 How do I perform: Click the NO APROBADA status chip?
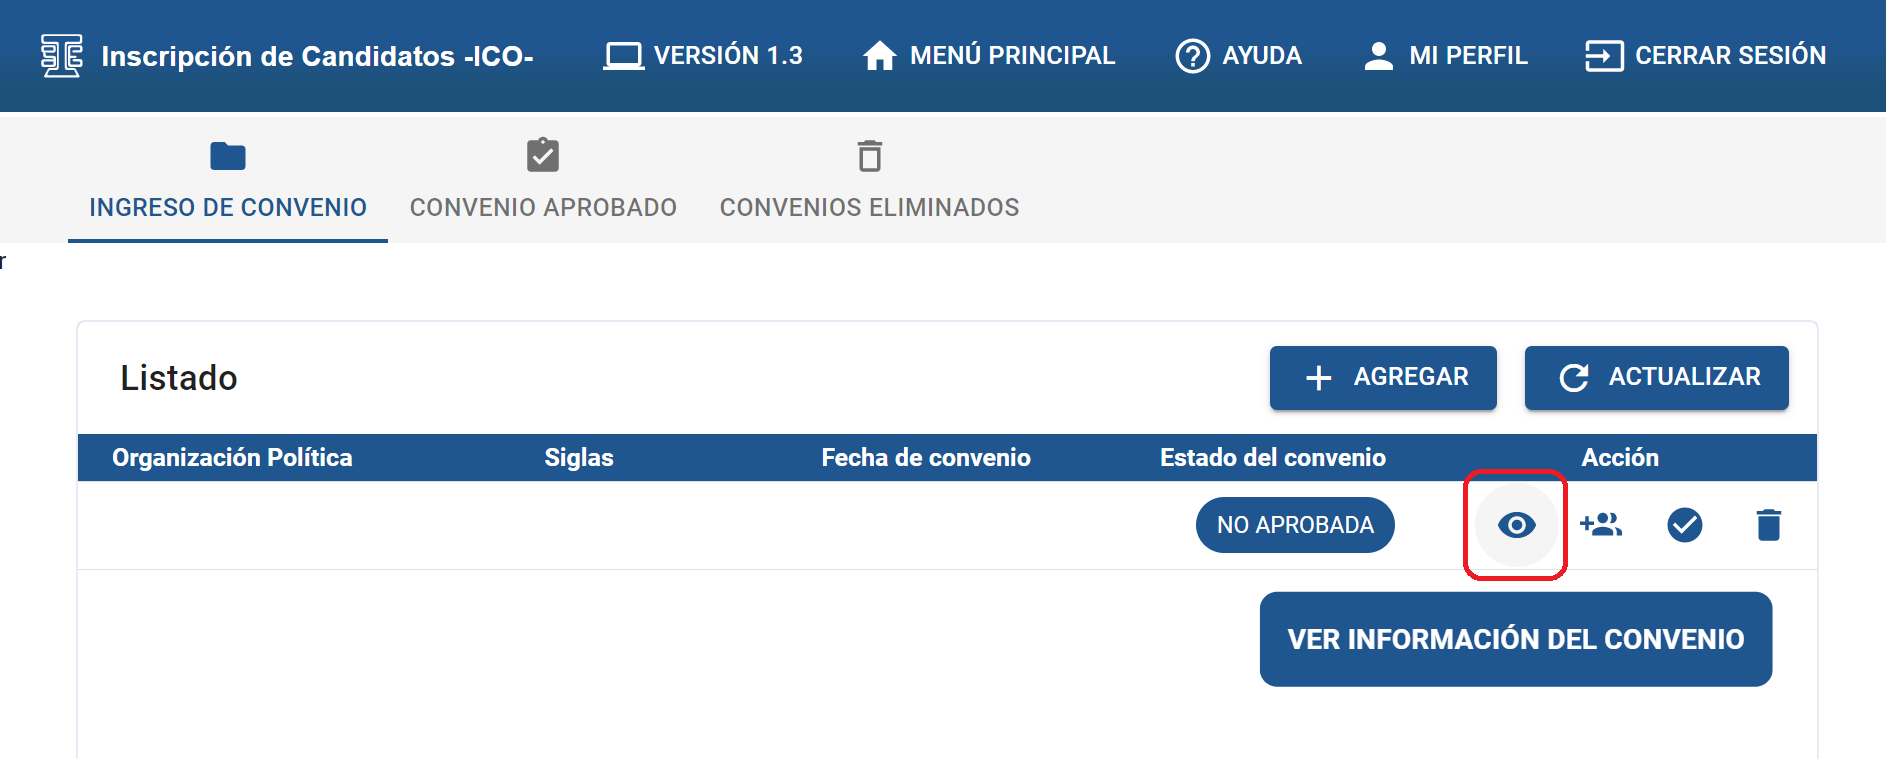1295,525
